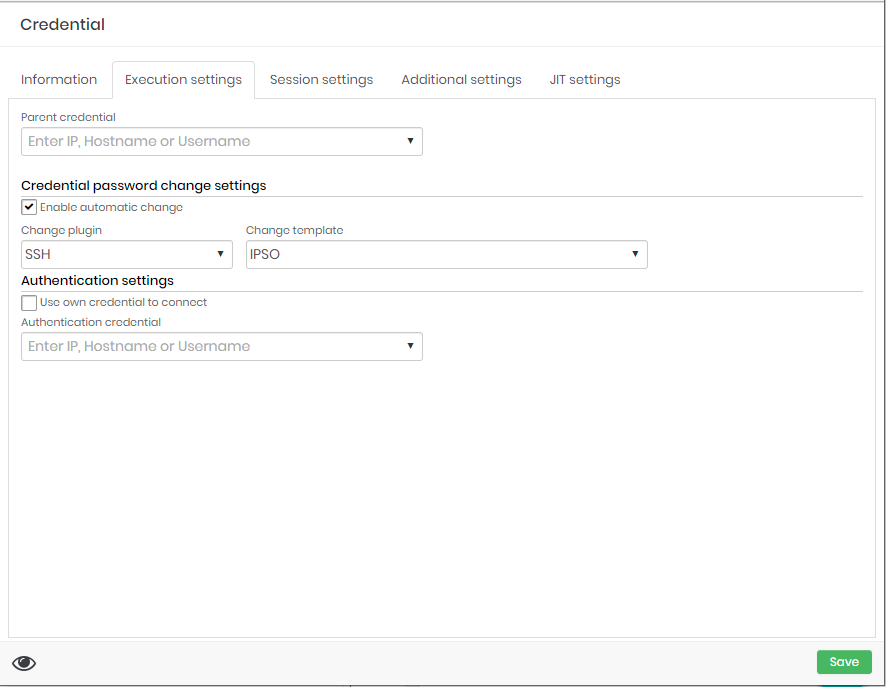Switch to the Information tab

pyautogui.click(x=59, y=80)
